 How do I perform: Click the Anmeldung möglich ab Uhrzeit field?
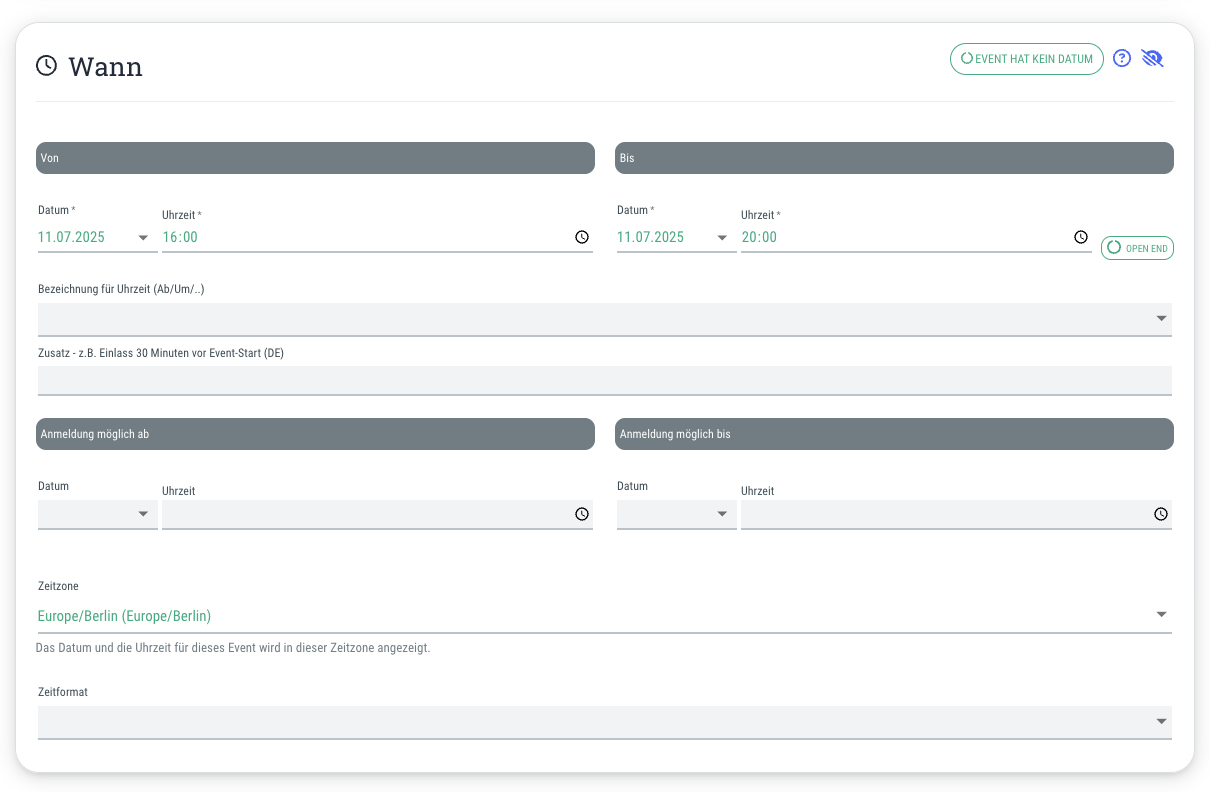point(377,514)
